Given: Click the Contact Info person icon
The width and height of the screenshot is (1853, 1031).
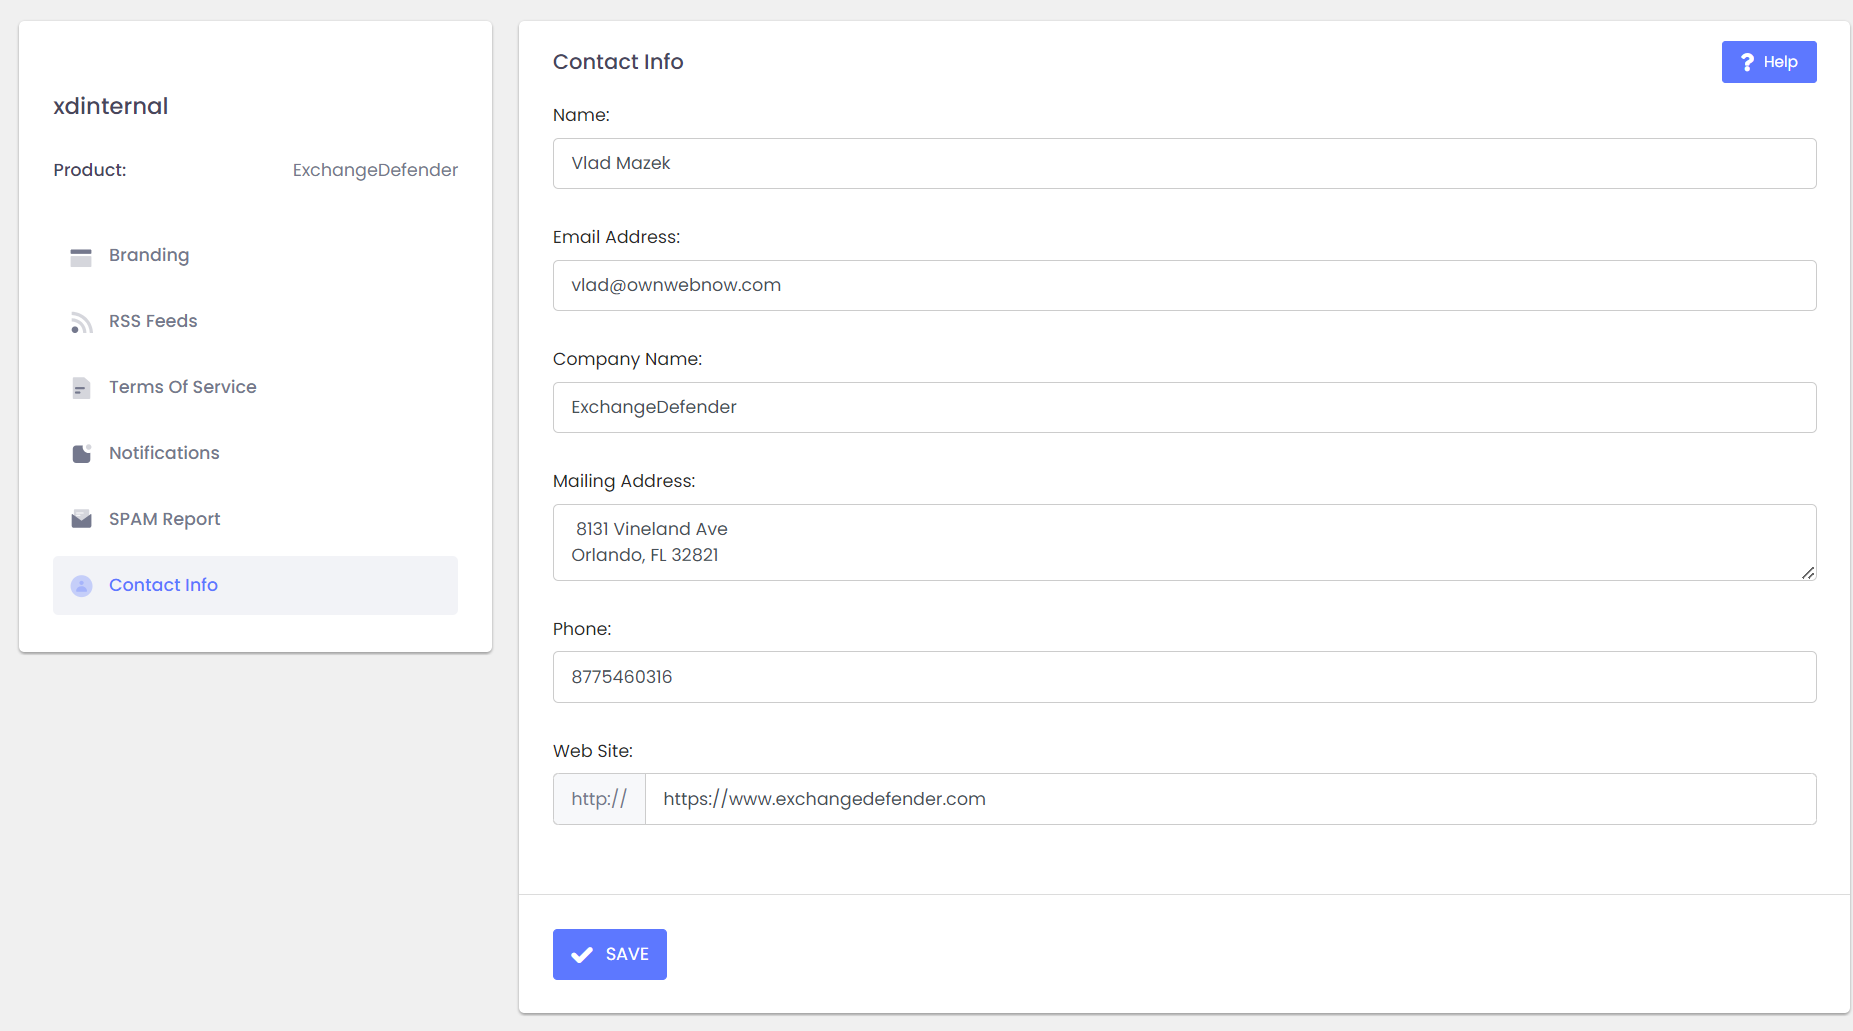Looking at the screenshot, I should 81,586.
